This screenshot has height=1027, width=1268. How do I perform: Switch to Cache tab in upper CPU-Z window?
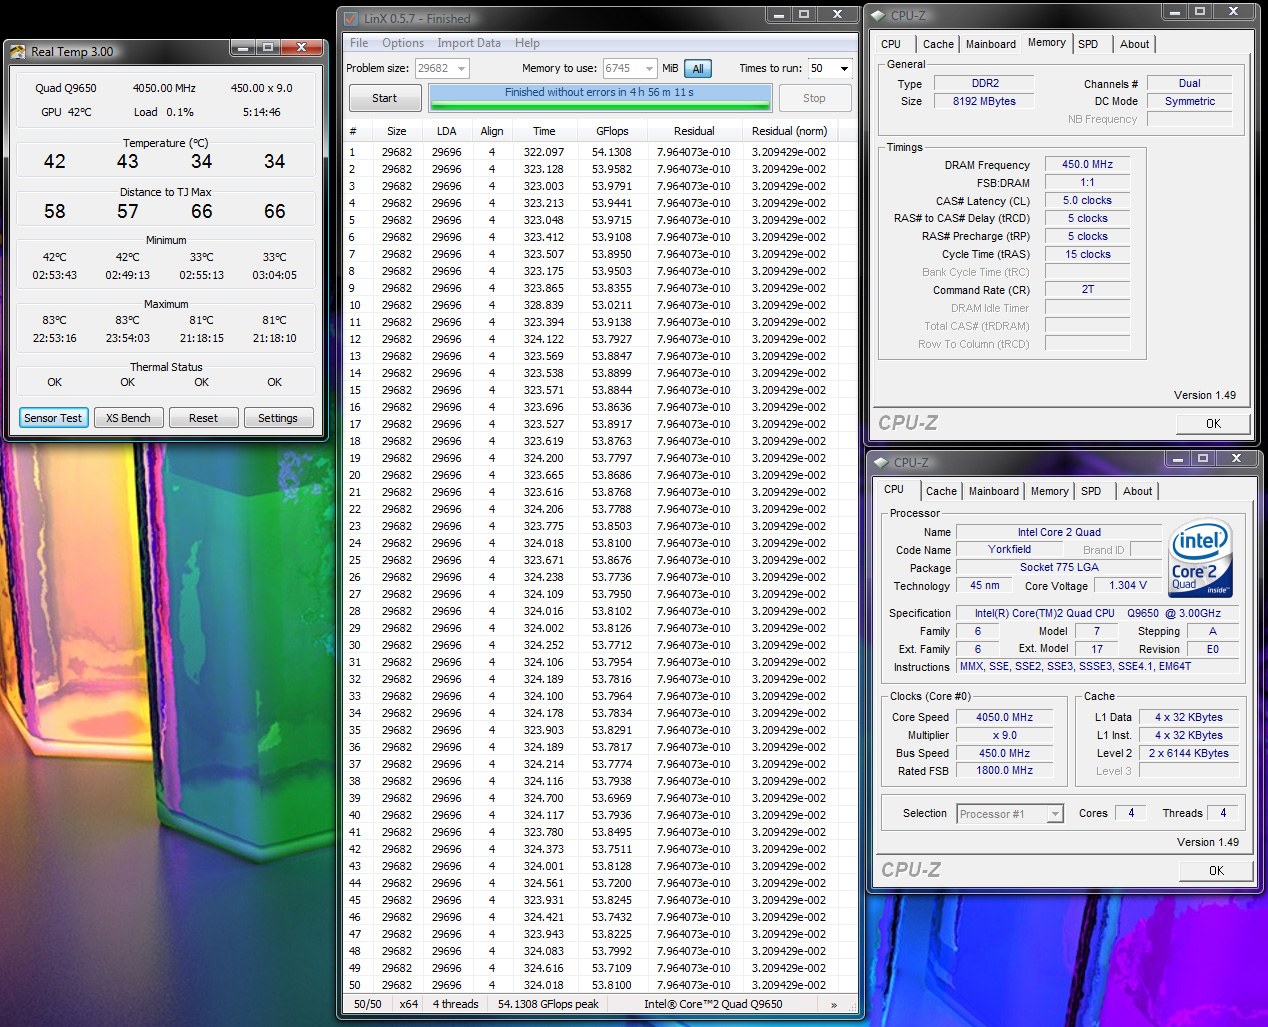point(938,44)
